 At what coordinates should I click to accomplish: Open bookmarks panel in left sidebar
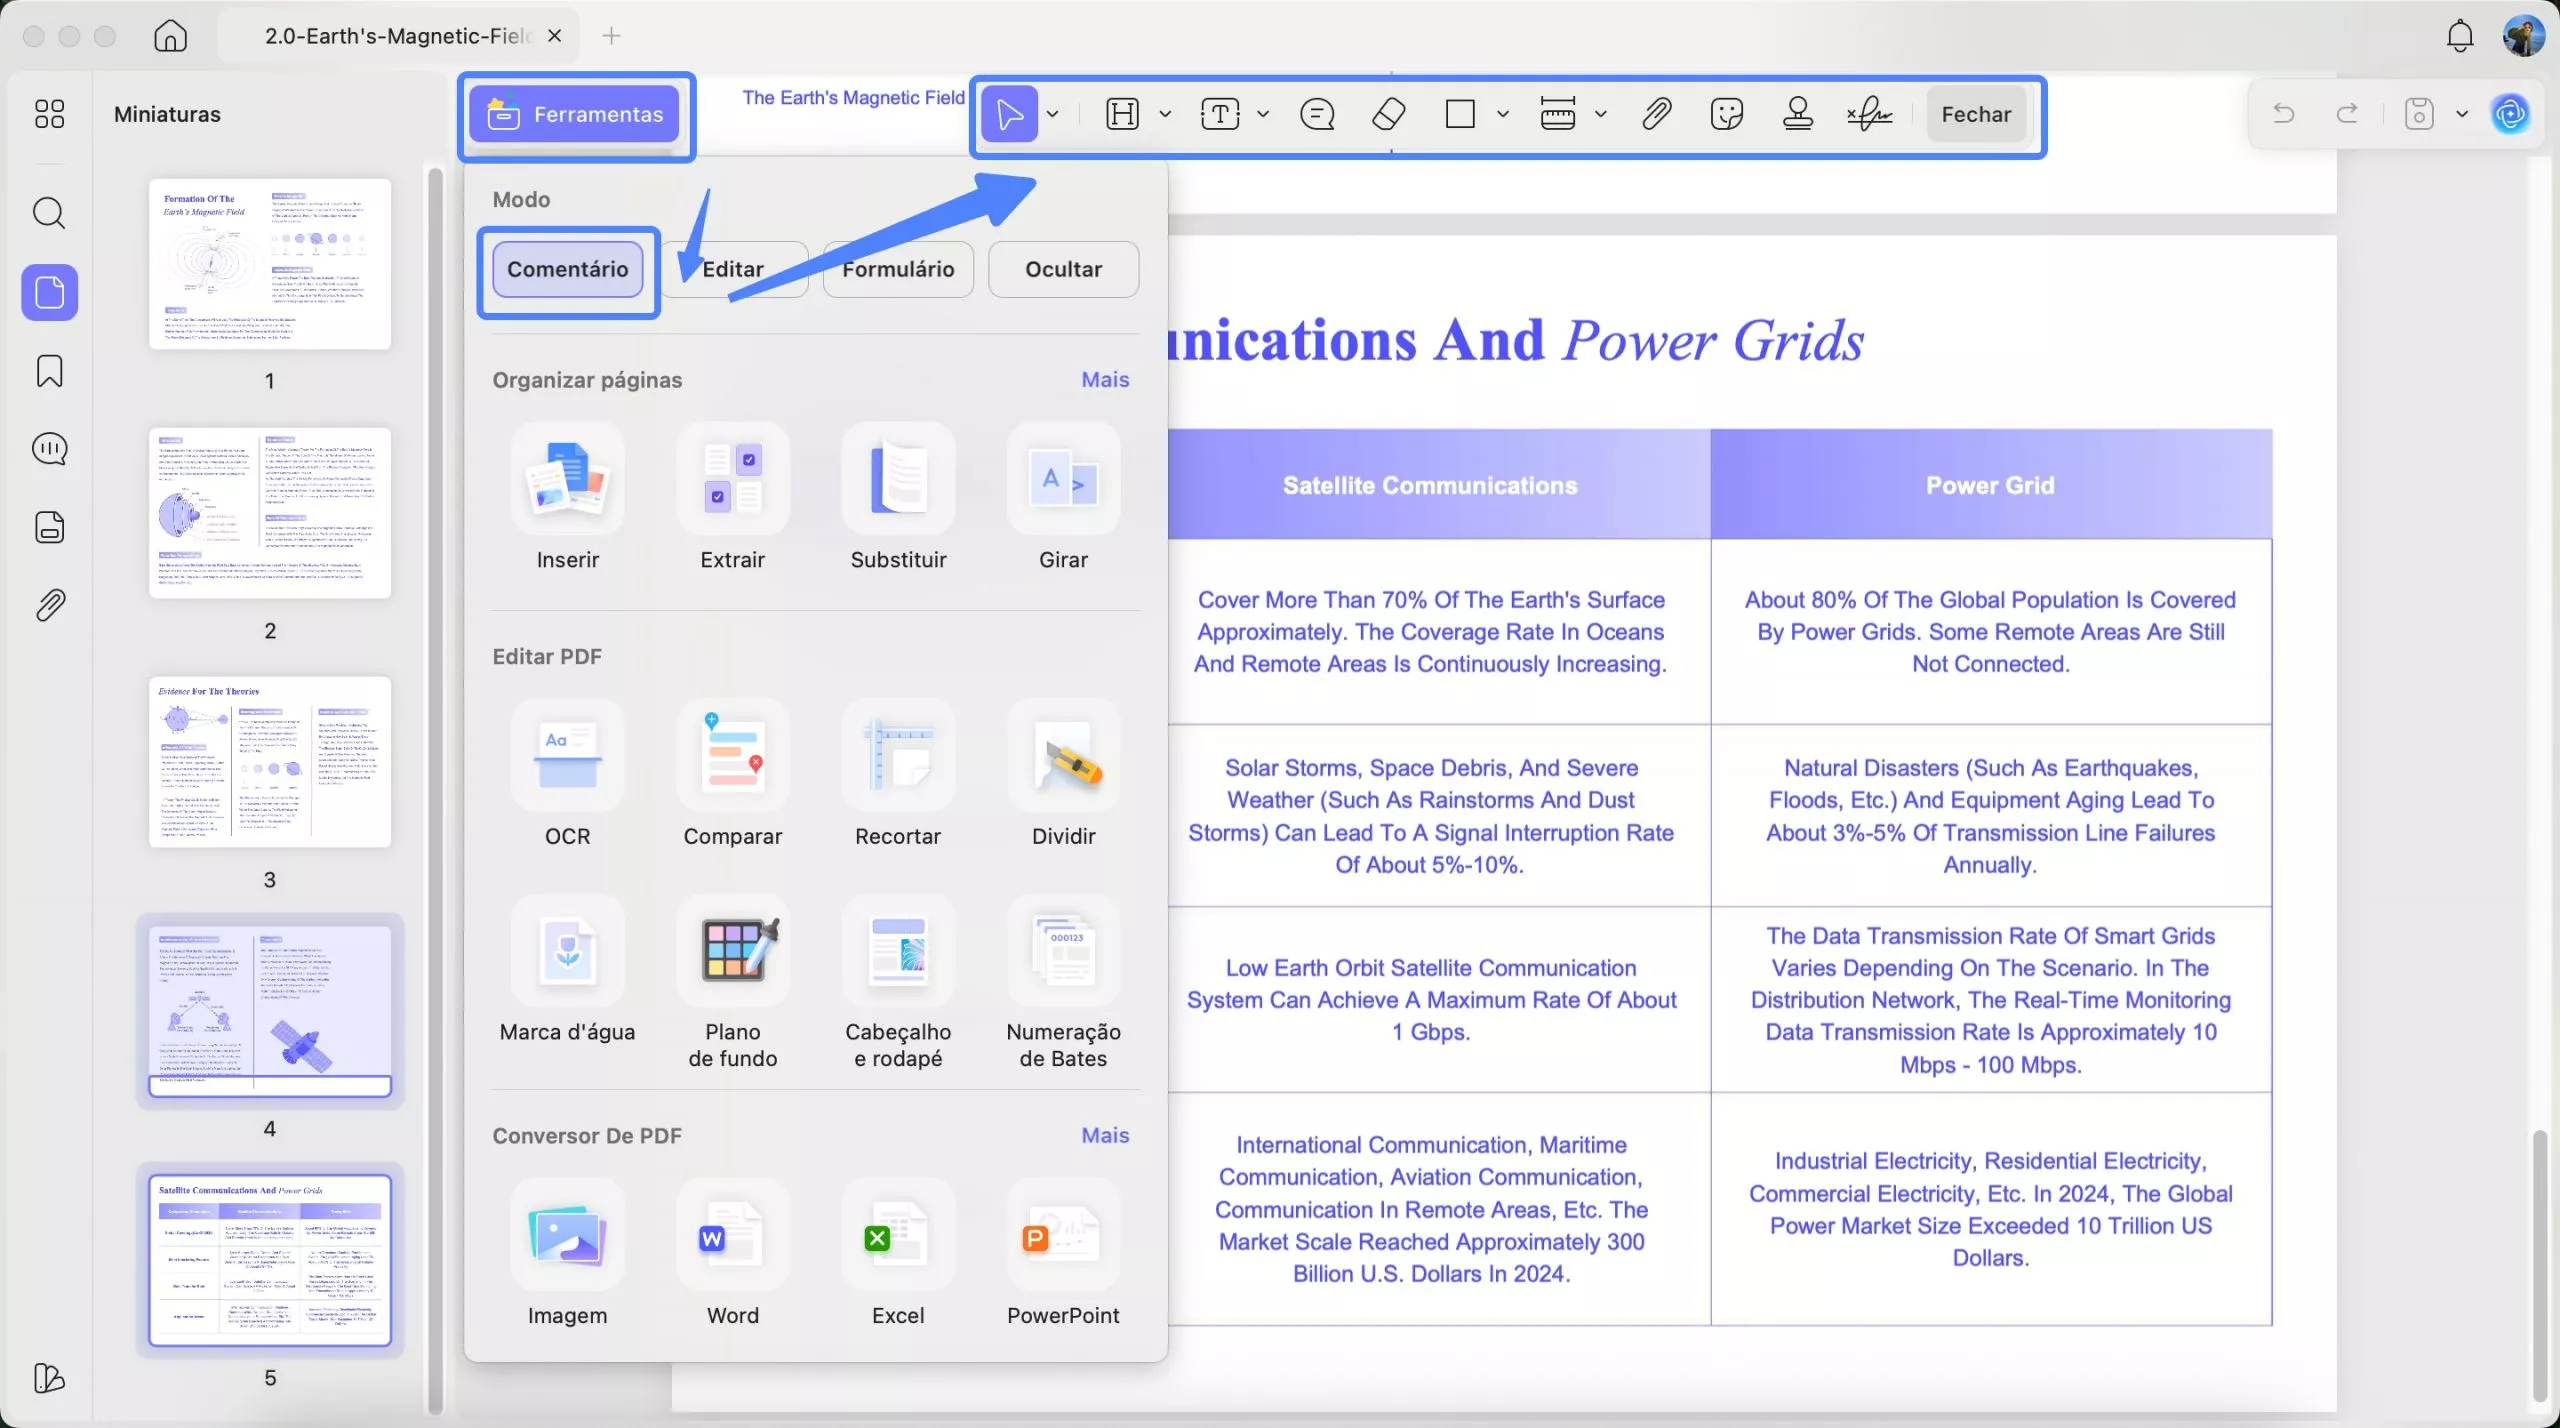click(49, 371)
